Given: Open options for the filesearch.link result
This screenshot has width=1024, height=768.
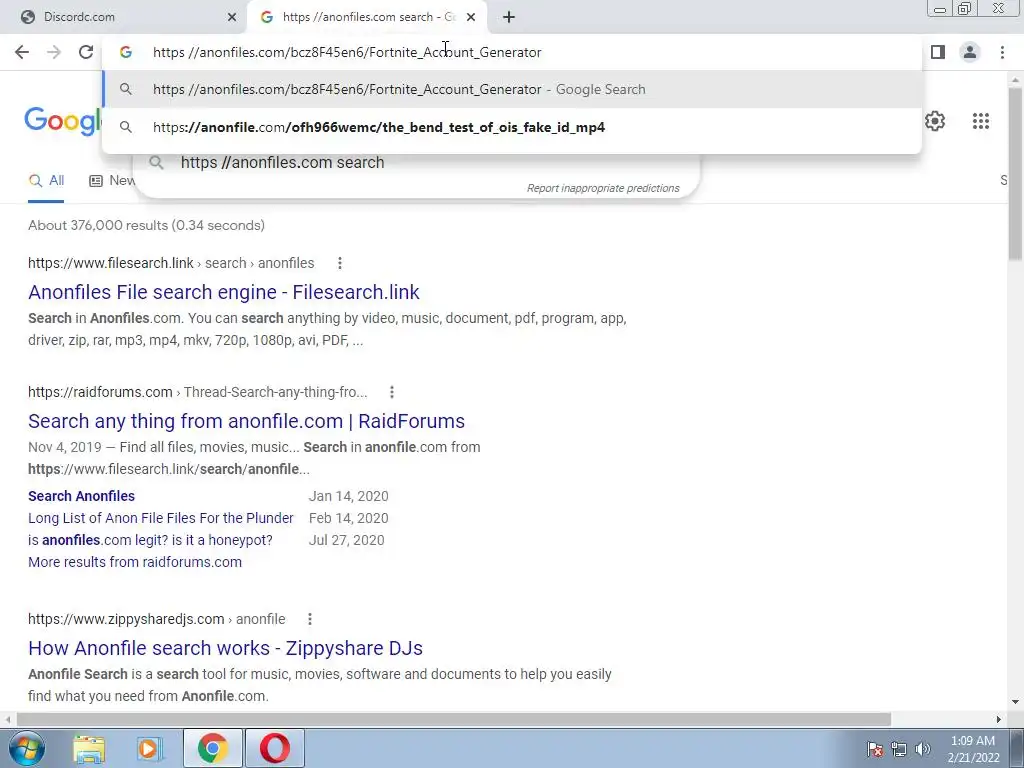Looking at the screenshot, I should point(340,263).
